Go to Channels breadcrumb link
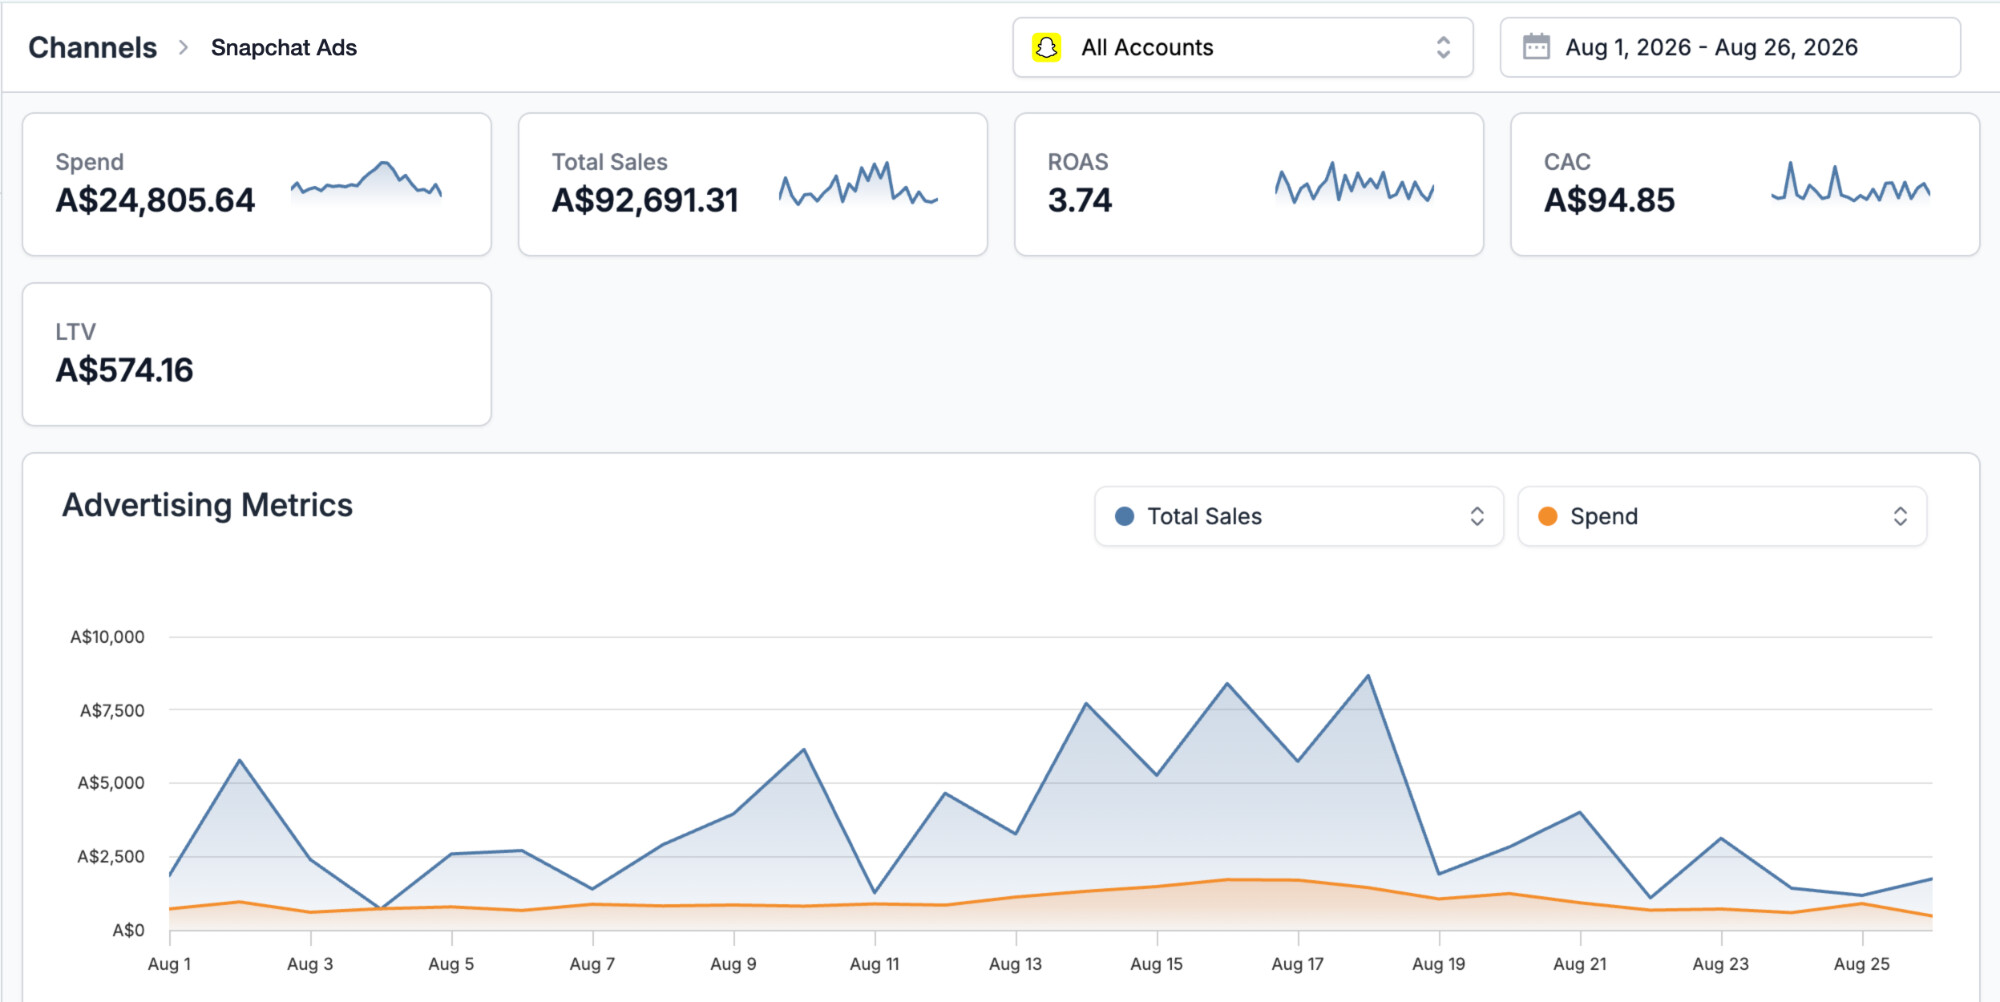The image size is (2000, 1002). tap(92, 47)
